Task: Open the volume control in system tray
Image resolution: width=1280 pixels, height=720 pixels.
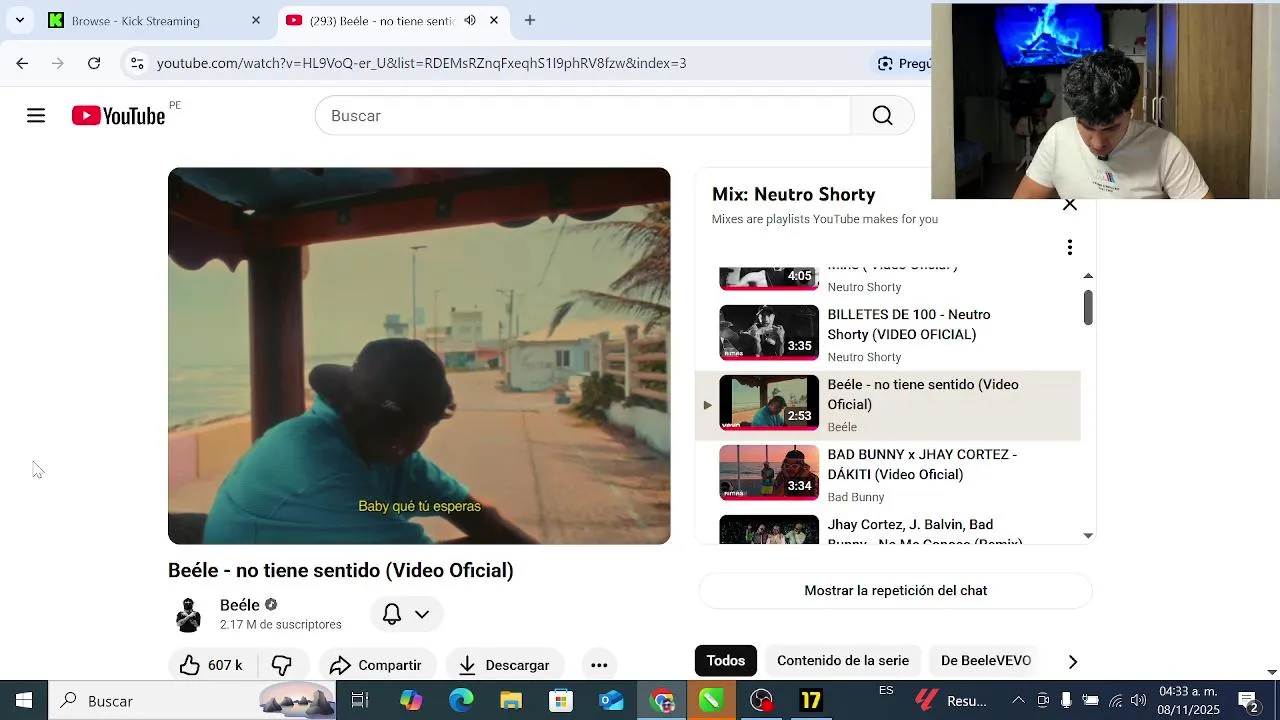Action: coord(1138,701)
